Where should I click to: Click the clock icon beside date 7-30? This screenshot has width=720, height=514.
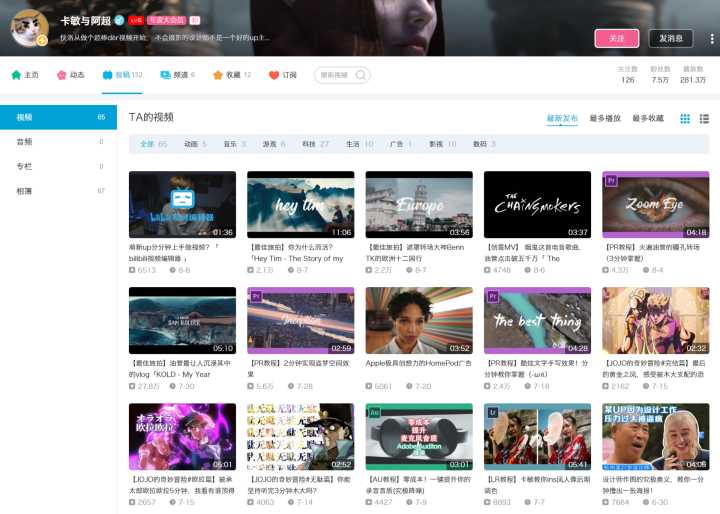(x=173, y=386)
